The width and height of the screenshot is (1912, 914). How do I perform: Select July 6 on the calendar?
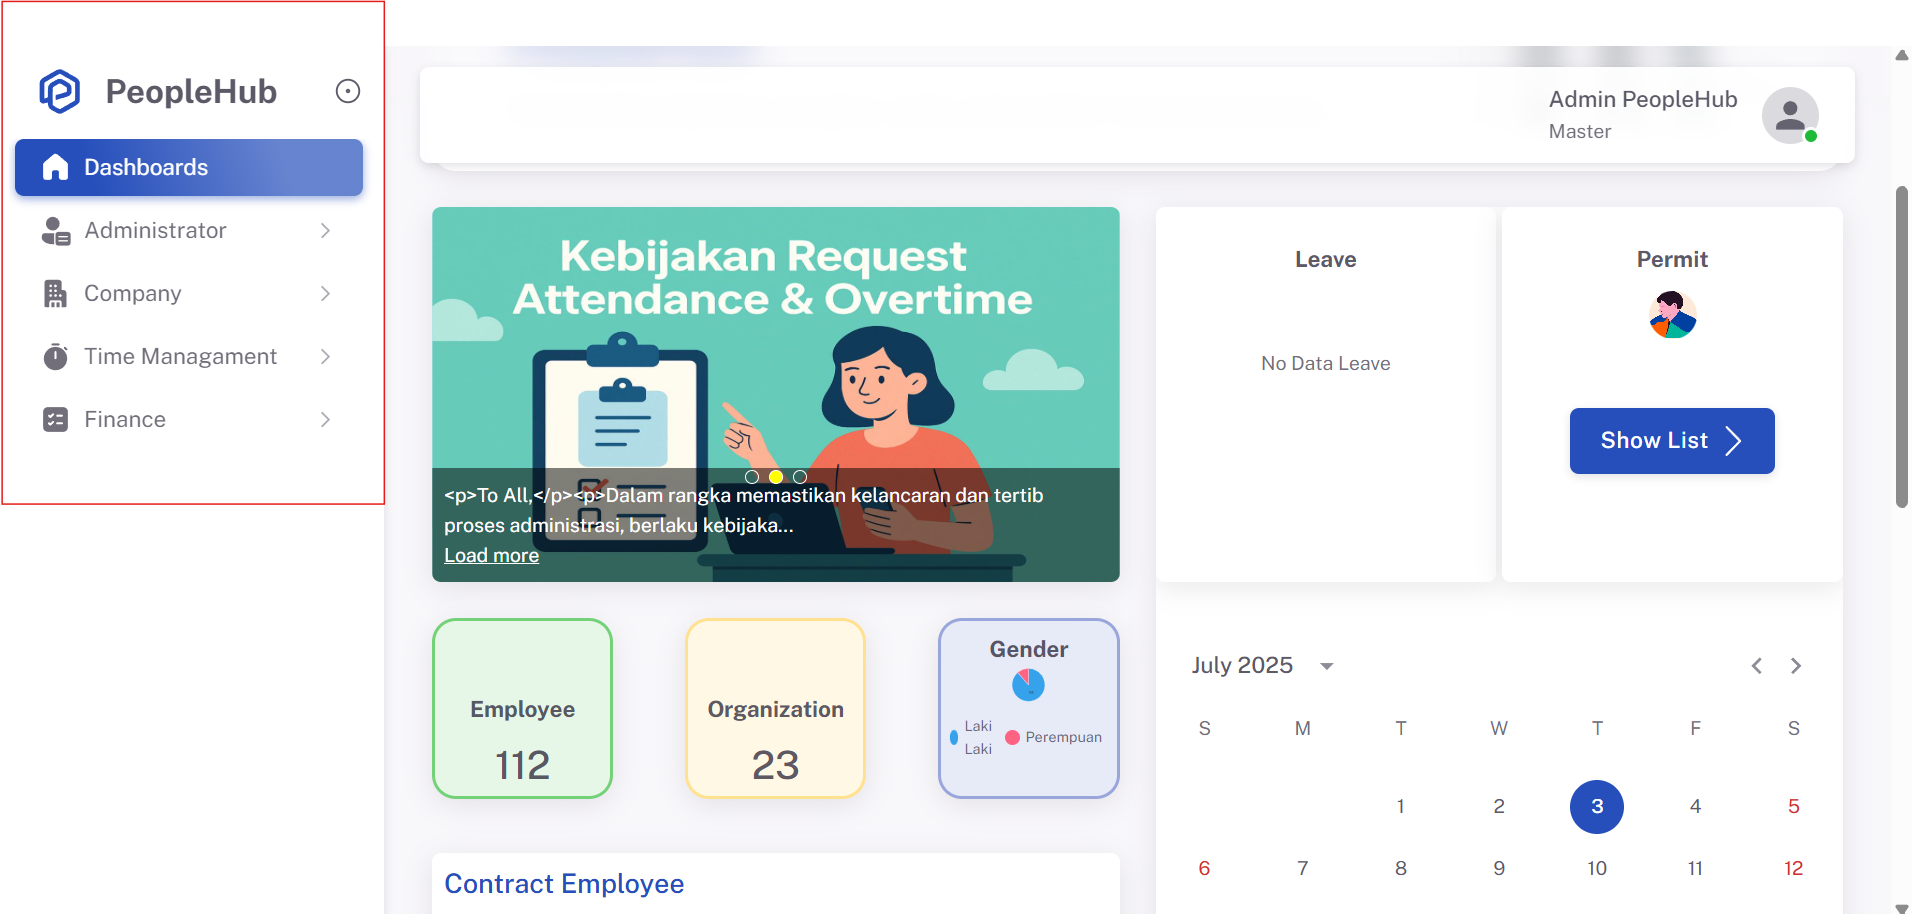pos(1204,868)
